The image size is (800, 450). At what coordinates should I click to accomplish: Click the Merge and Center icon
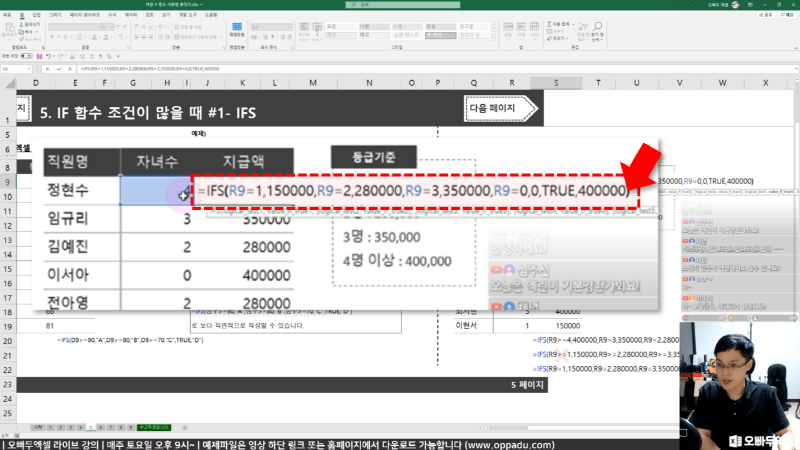(177, 37)
